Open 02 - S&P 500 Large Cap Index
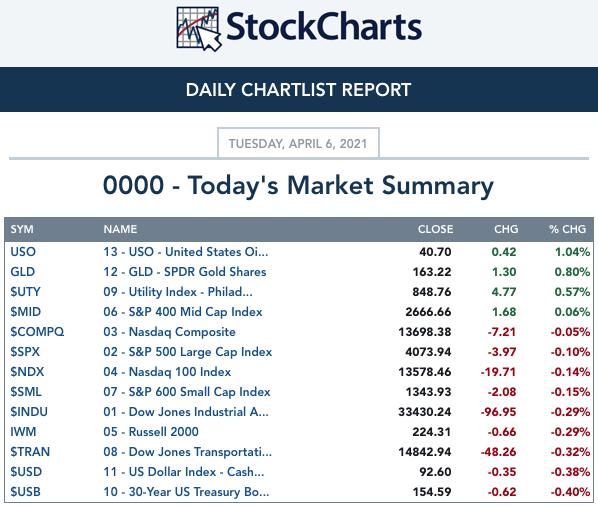Viewport: 598px width, 507px height. (x=188, y=352)
